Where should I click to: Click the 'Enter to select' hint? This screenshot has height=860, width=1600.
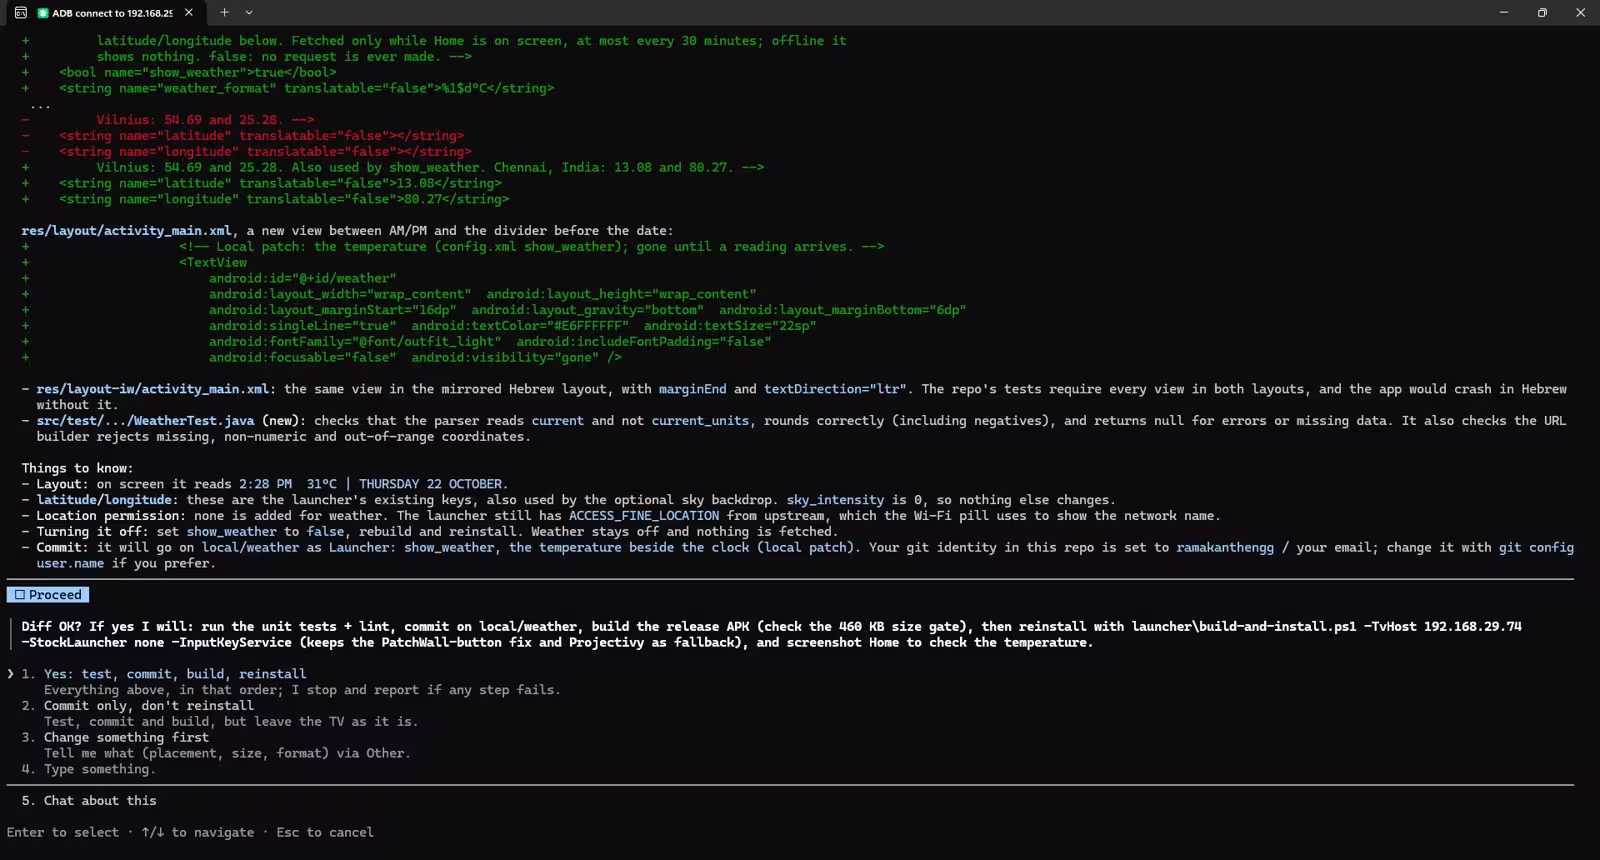[62, 833]
